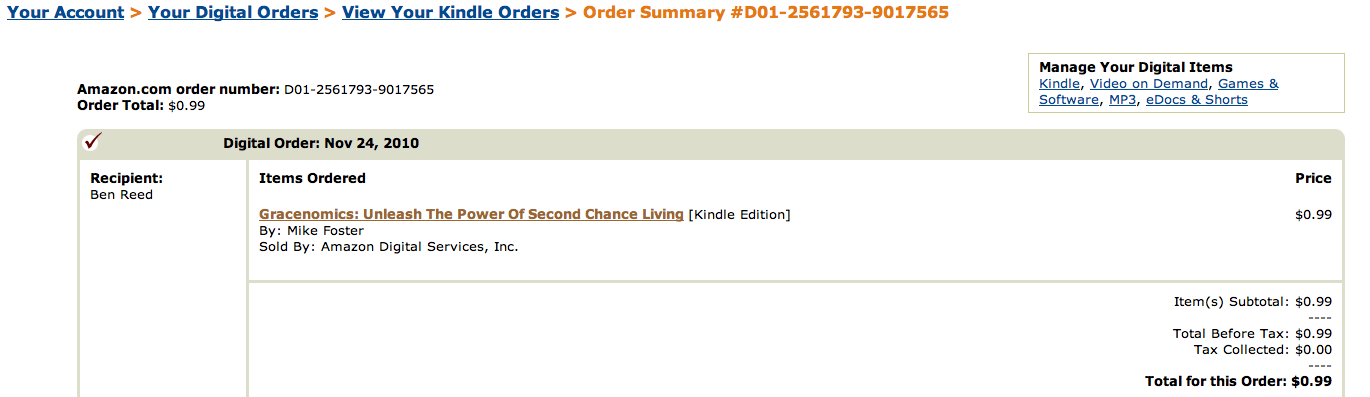Open Your Digital Orders breadcrumb link
The image size is (1370, 397).
[x=233, y=13]
